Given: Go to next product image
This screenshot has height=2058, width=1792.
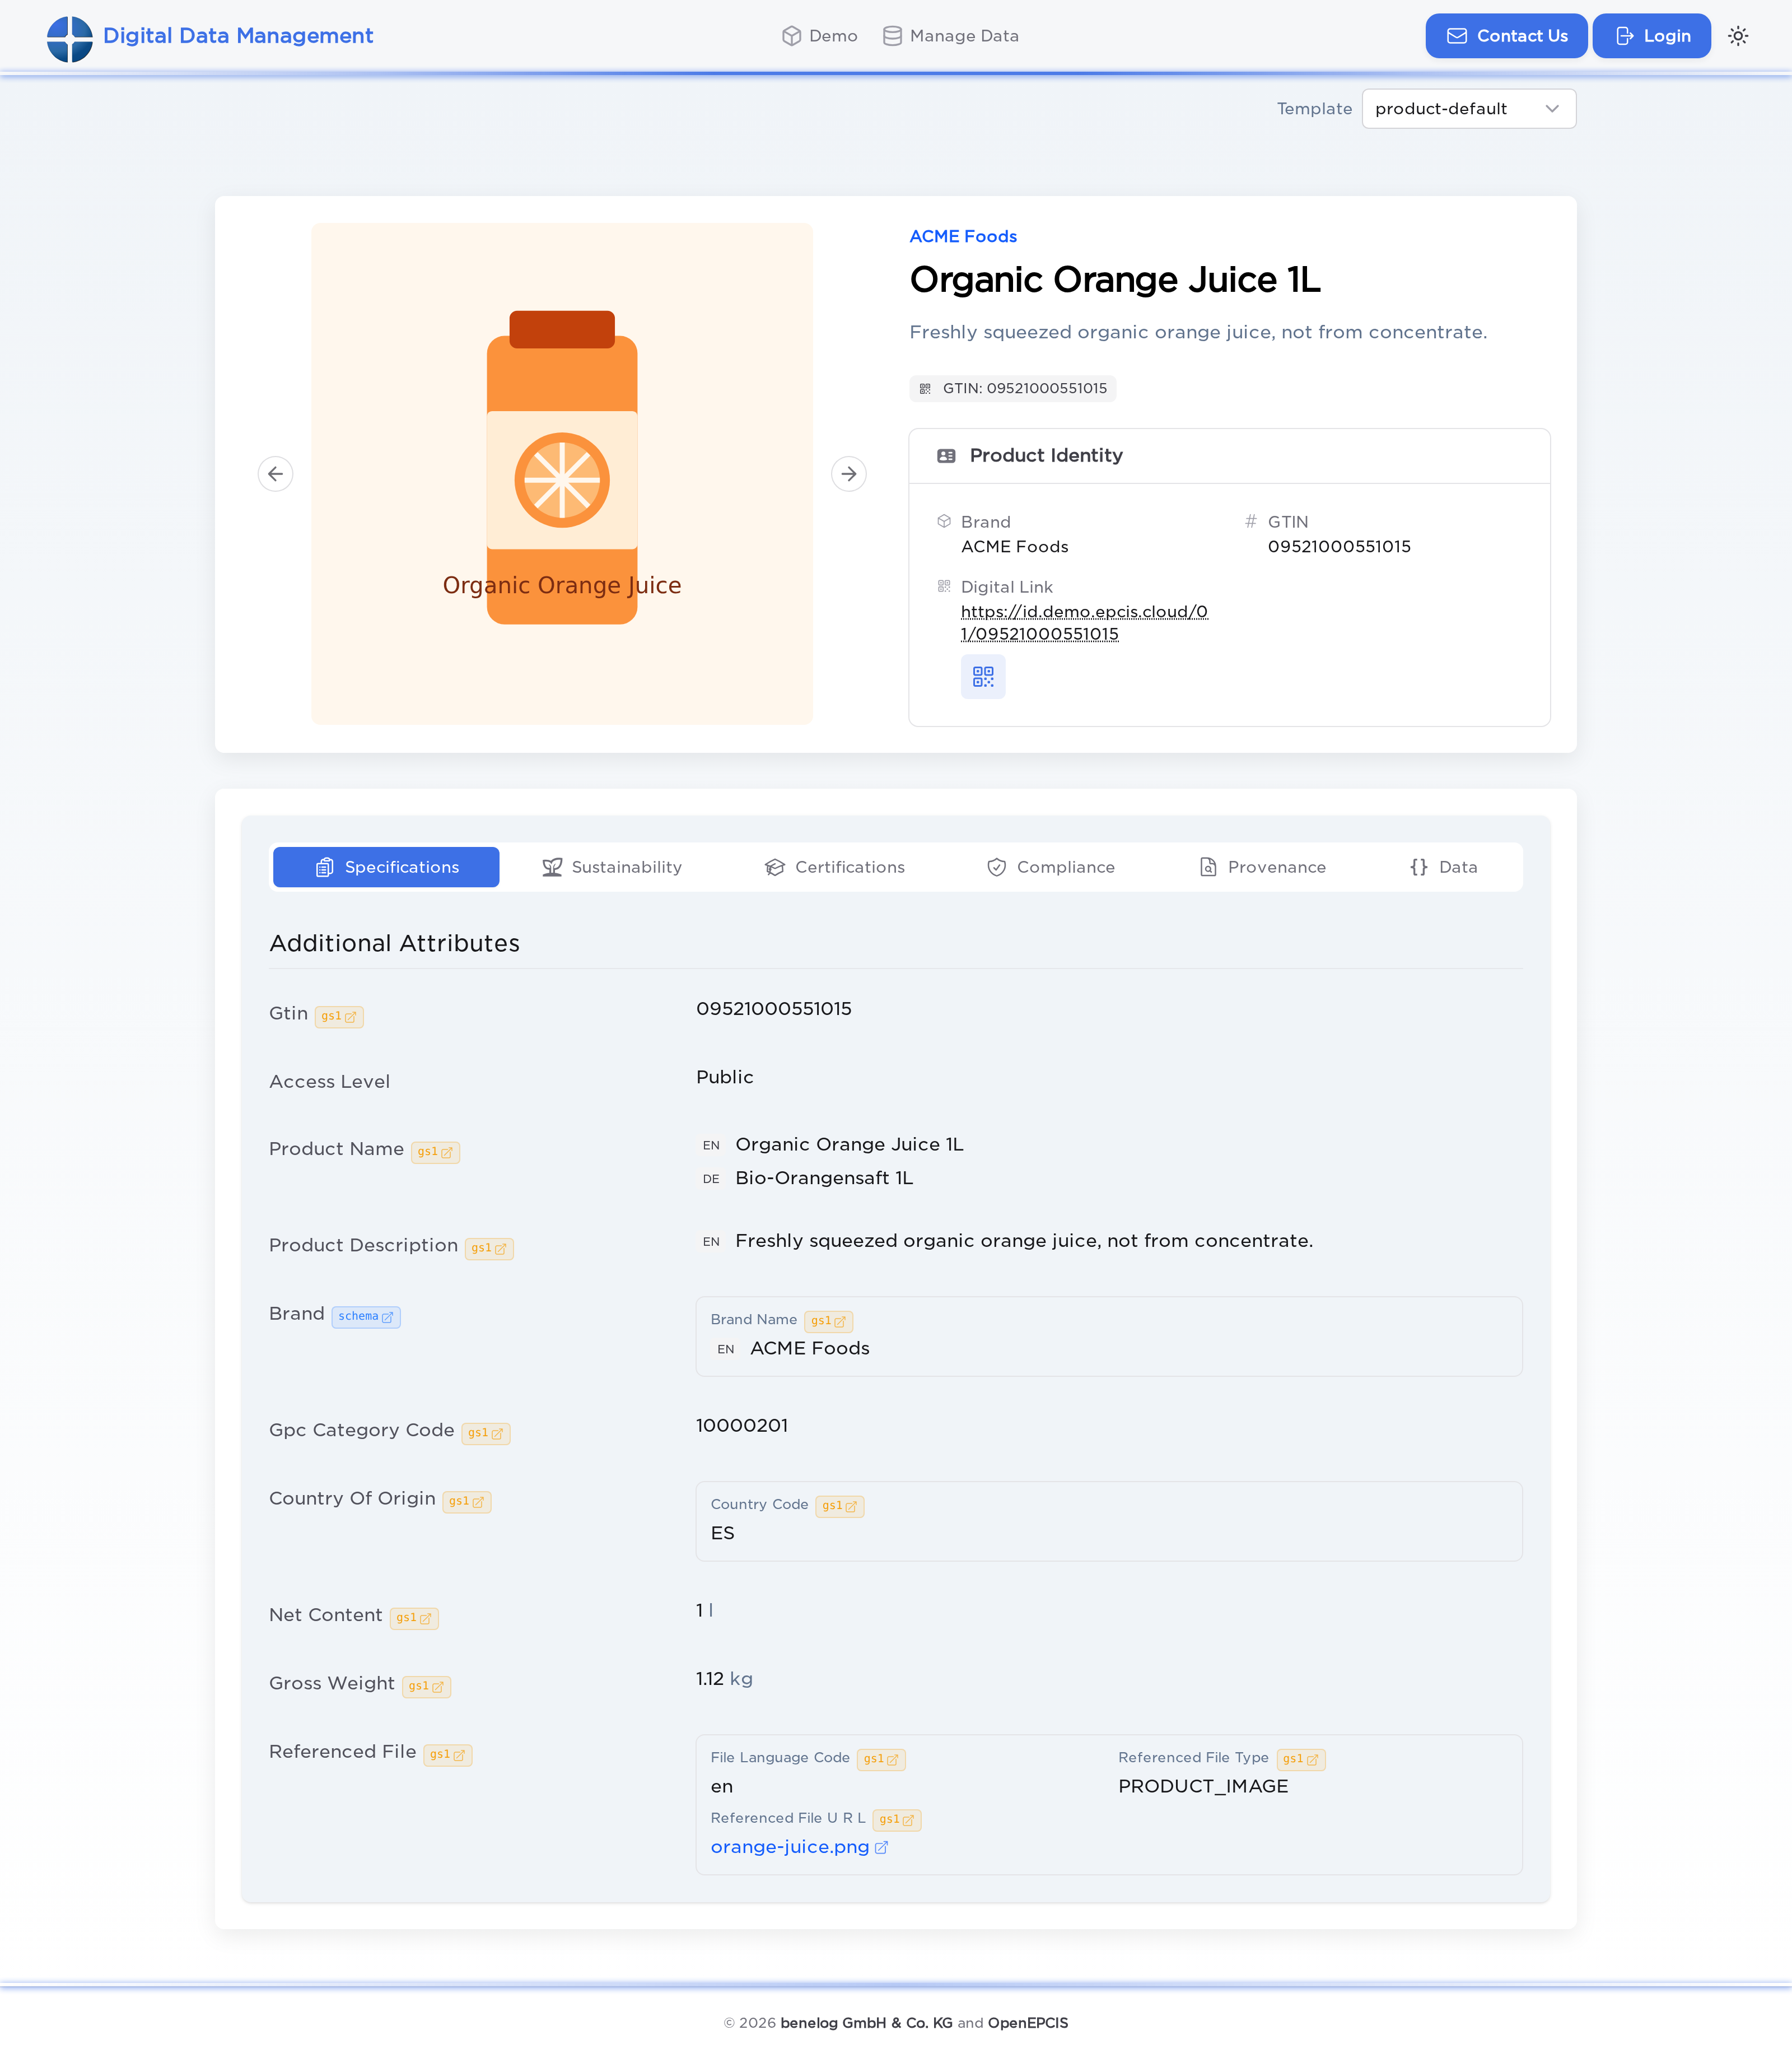Looking at the screenshot, I should click(x=849, y=474).
